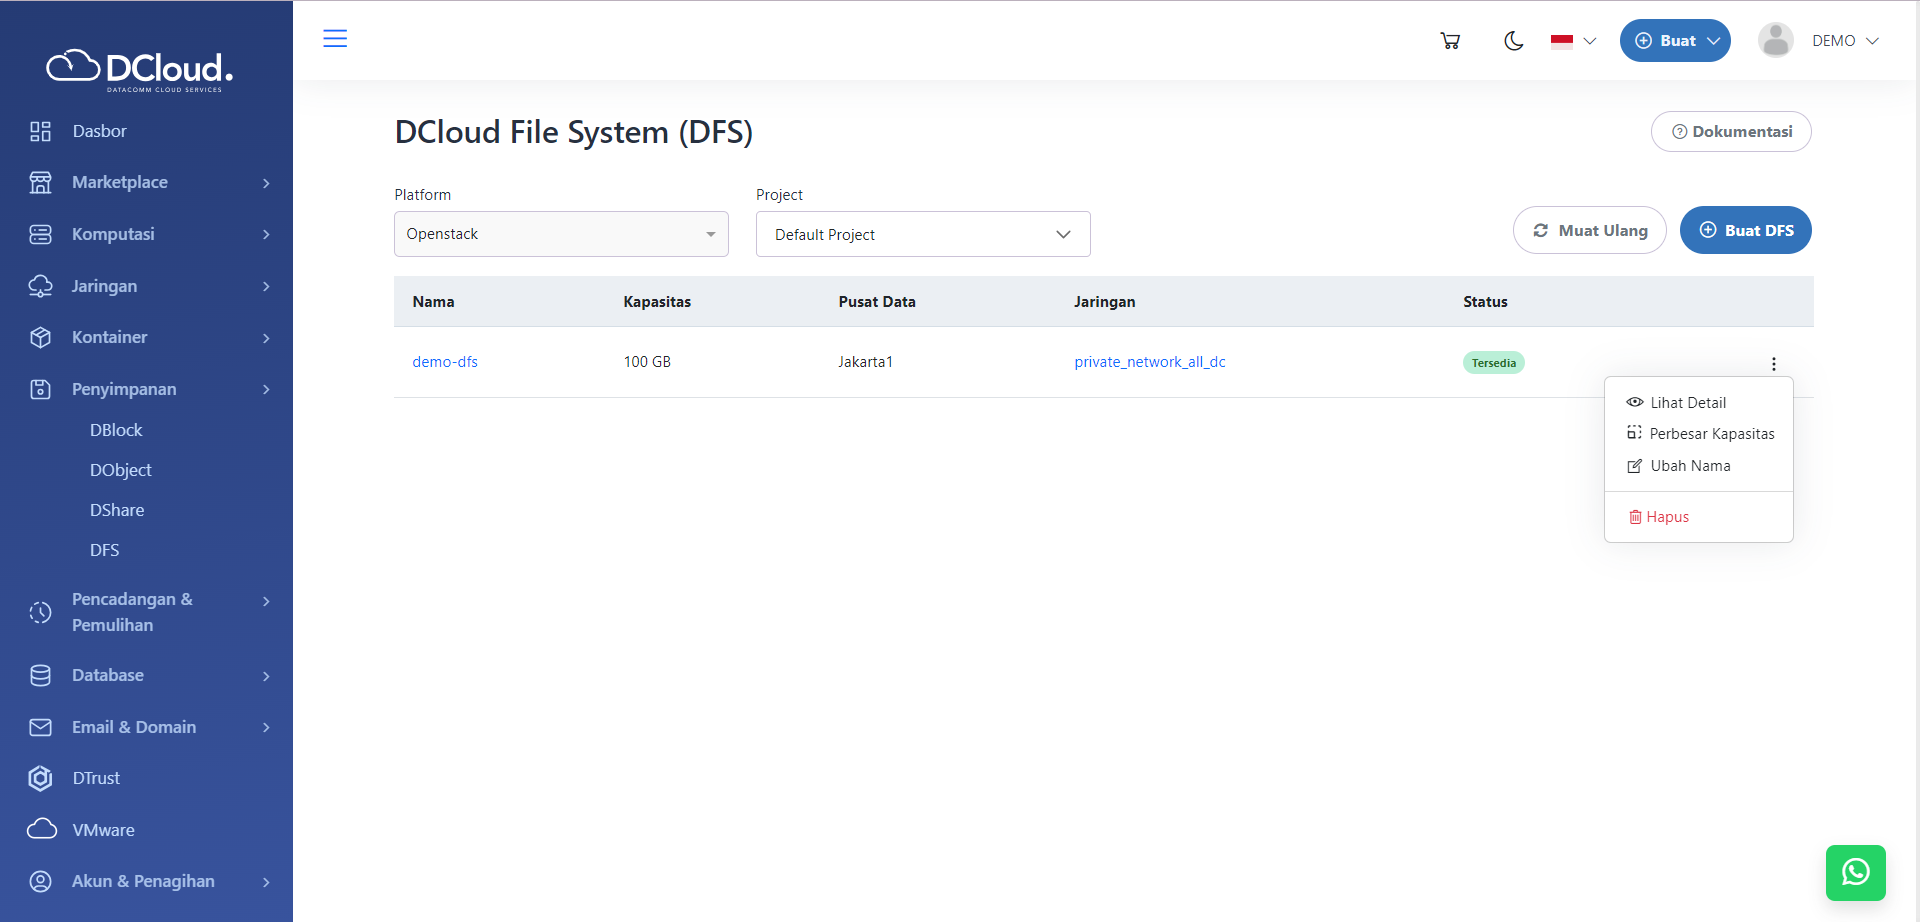Select Hapus to delete the DFS
The height and width of the screenshot is (922, 1920).
point(1666,517)
